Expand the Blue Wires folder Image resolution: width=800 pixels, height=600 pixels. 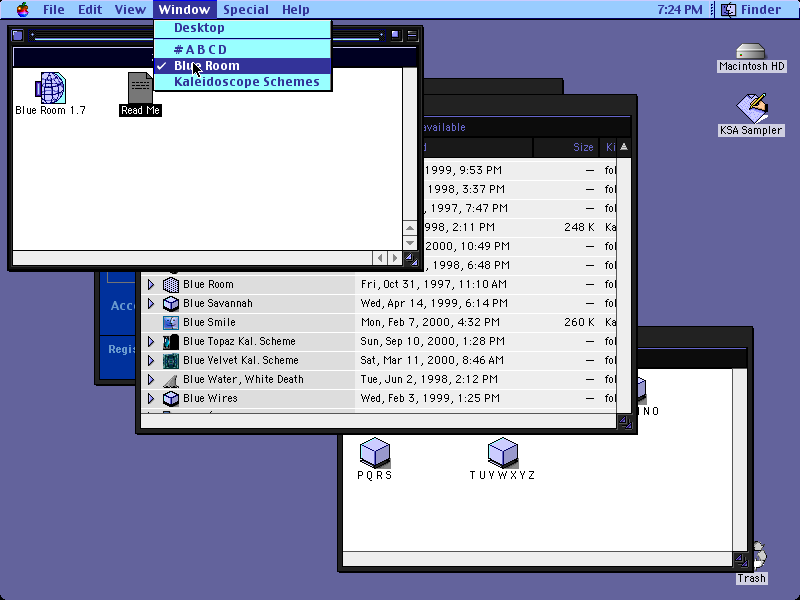click(x=151, y=398)
